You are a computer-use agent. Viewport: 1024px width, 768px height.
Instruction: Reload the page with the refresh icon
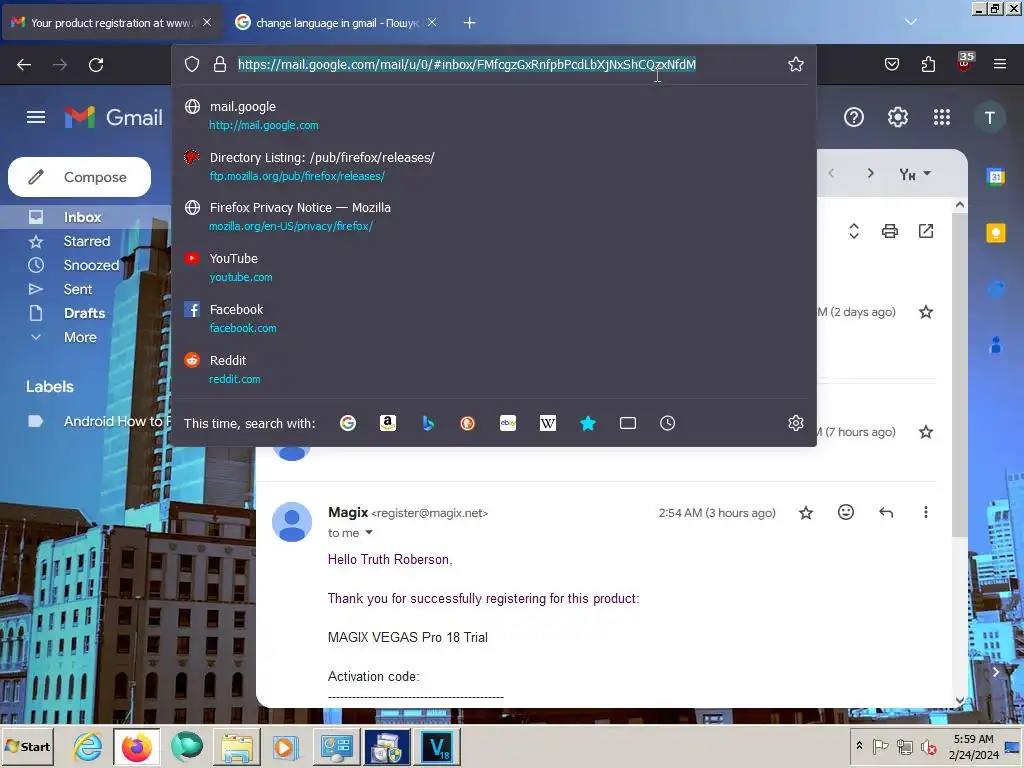96,65
